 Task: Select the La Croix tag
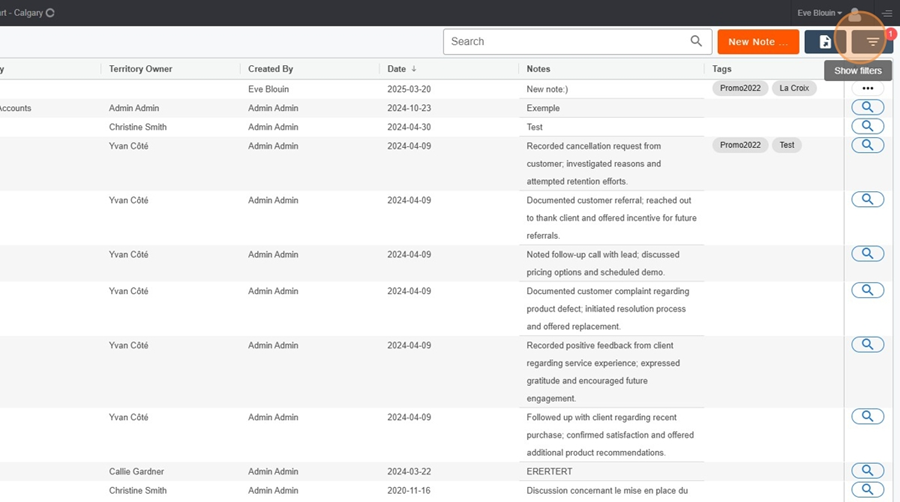(794, 88)
